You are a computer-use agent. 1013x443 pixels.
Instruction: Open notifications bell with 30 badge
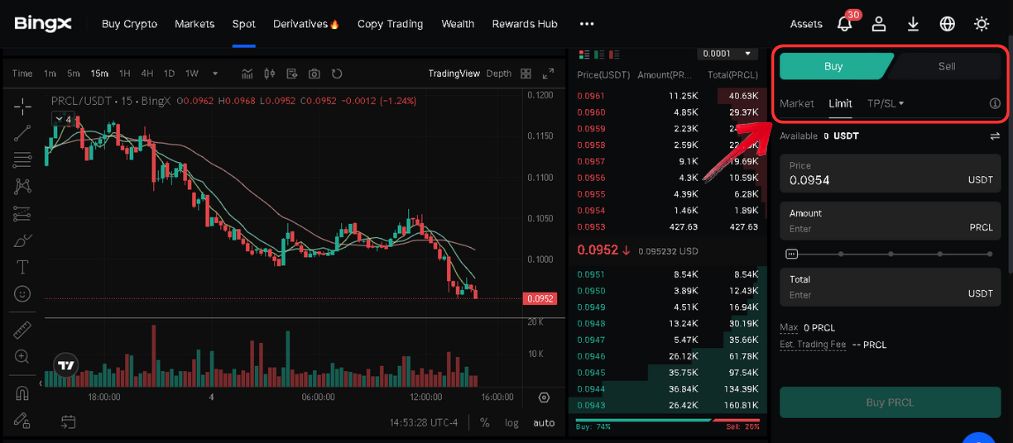pyautogui.click(x=846, y=23)
